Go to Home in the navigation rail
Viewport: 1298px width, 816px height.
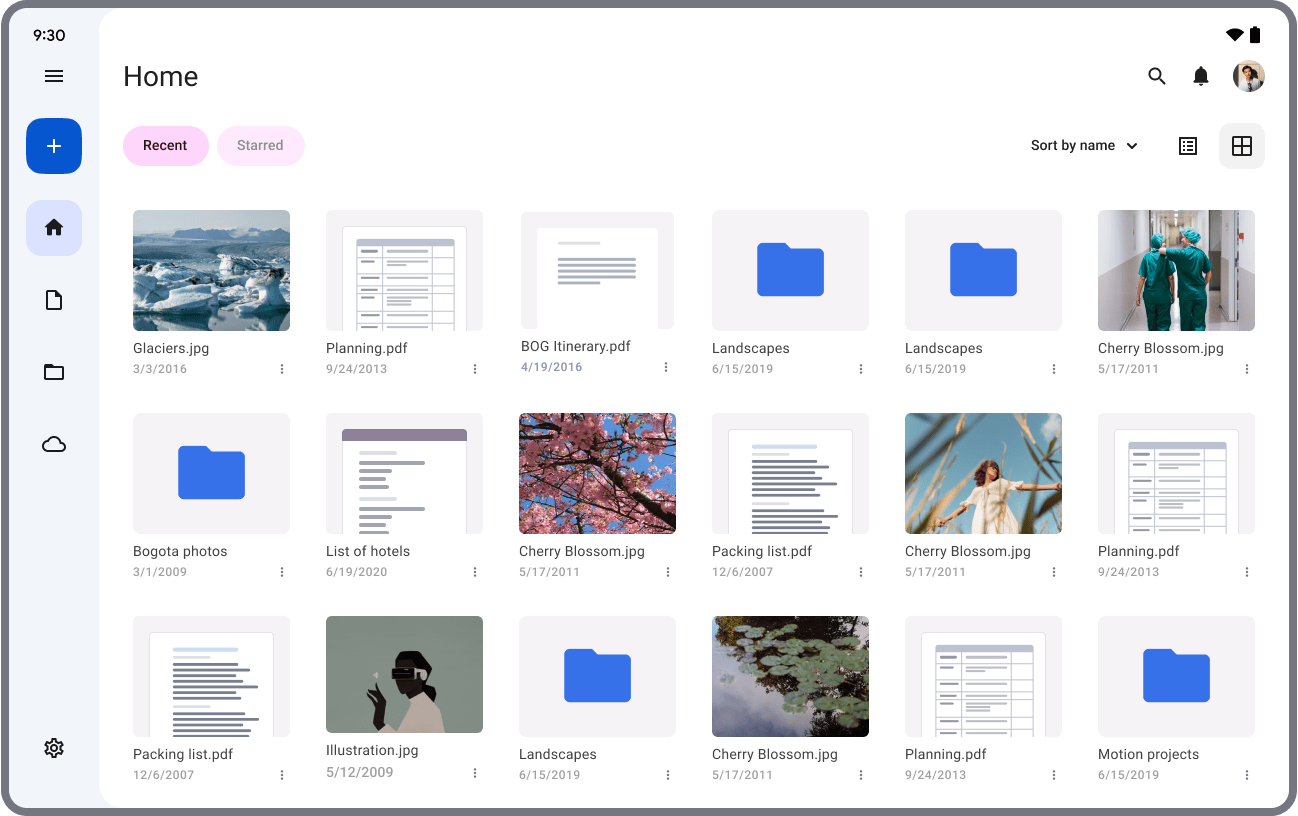(x=54, y=228)
